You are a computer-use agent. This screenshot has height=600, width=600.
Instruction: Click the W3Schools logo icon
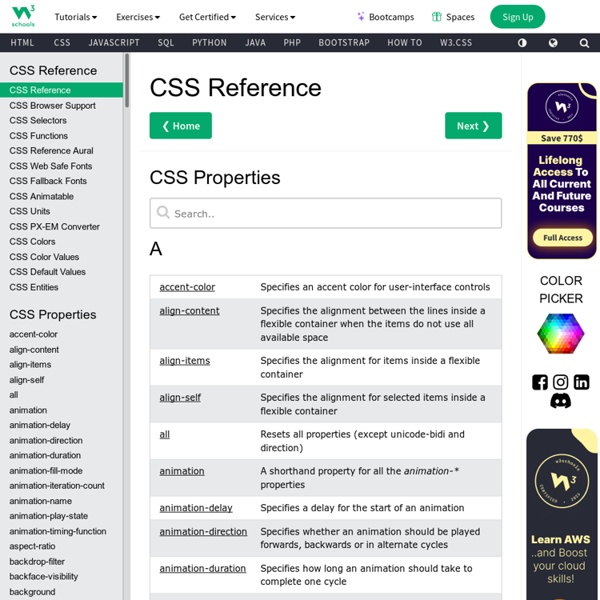22,16
